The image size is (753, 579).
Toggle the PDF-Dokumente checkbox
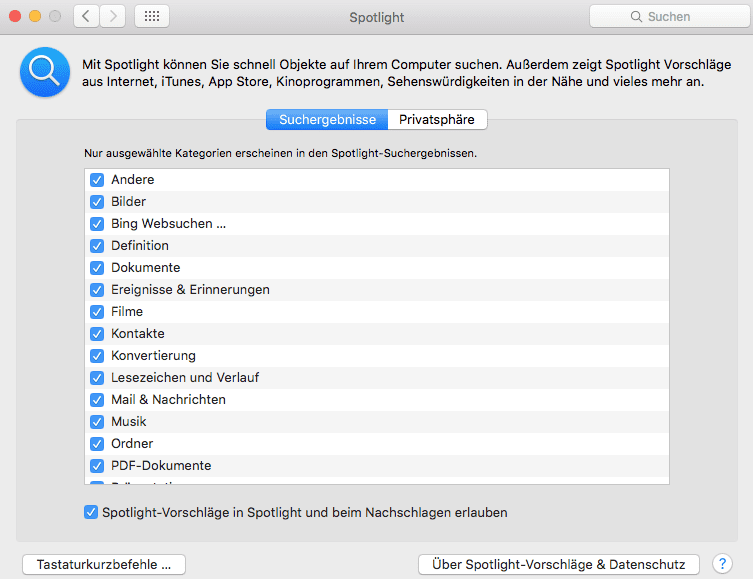[97, 466]
